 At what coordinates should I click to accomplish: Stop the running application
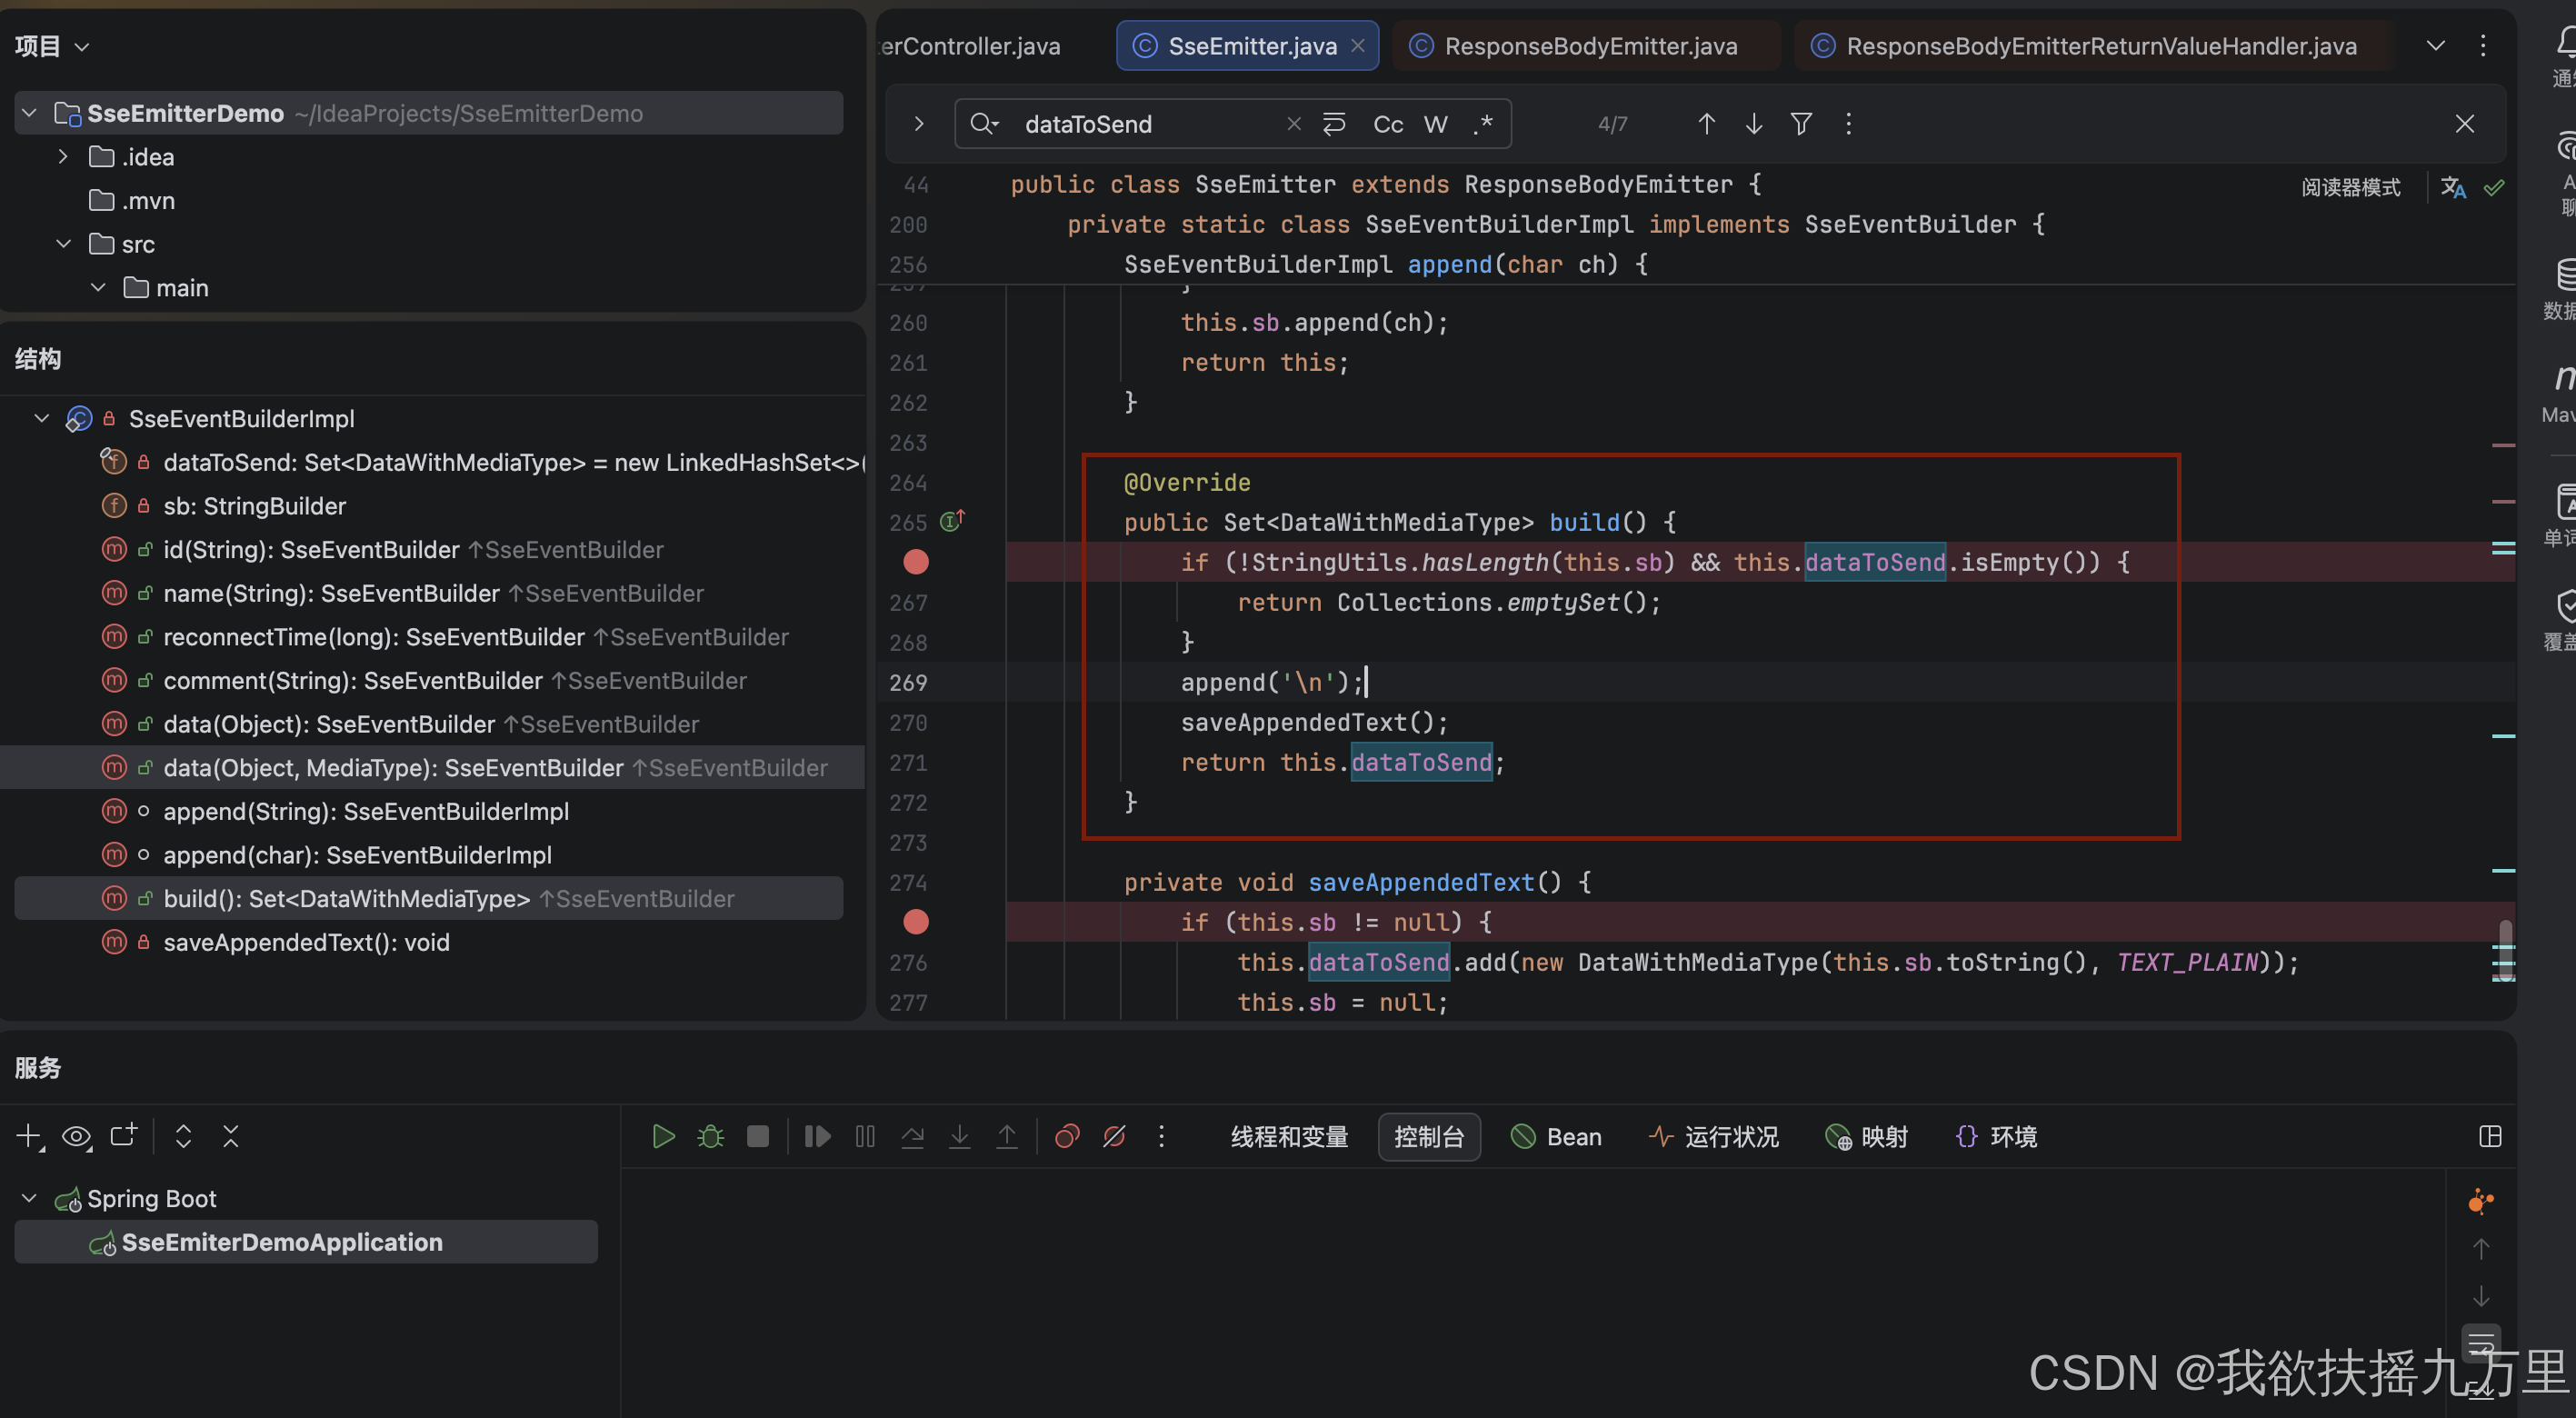(x=758, y=1136)
